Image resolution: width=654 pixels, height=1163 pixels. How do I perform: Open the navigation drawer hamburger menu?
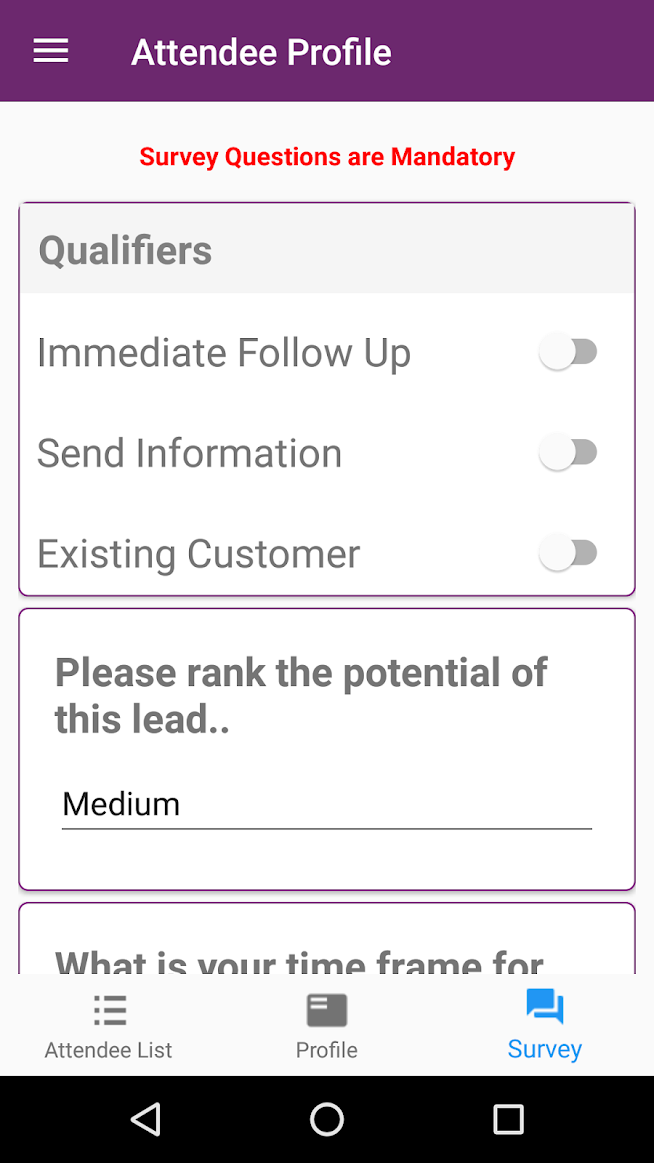(50, 51)
